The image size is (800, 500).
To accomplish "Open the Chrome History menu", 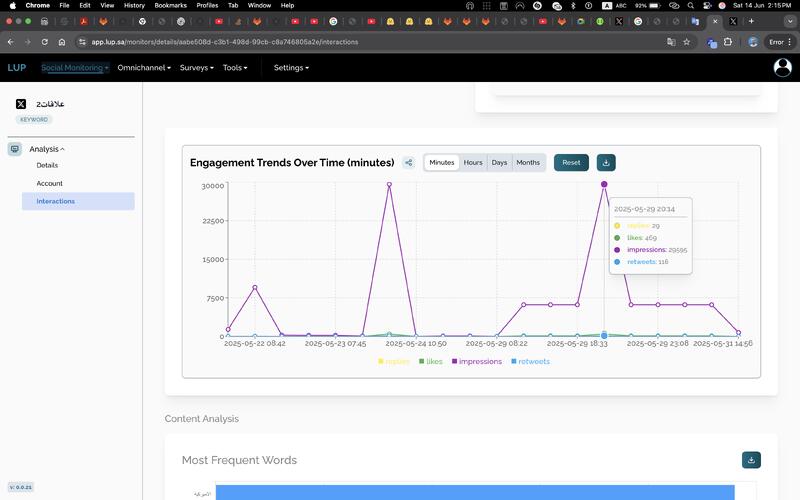I will [134, 5].
